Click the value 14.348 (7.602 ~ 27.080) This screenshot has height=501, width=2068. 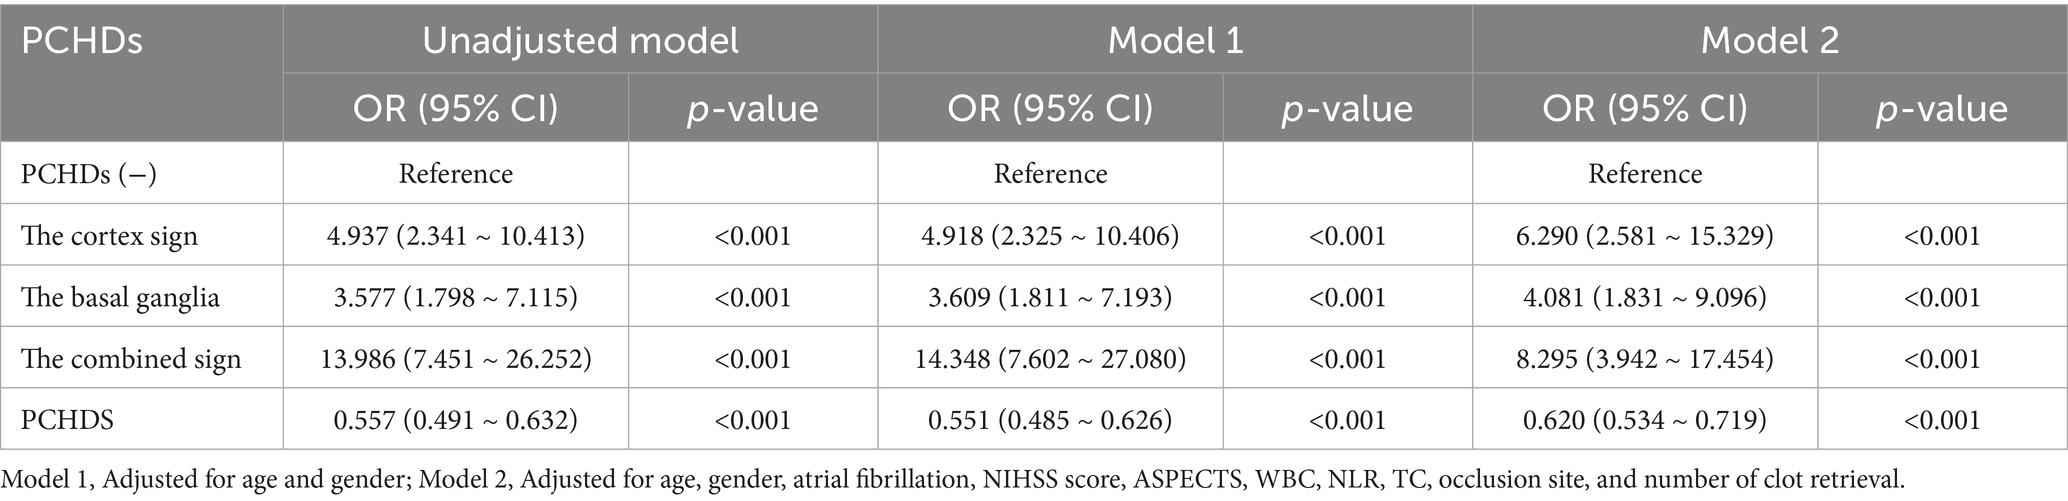pos(1050,359)
